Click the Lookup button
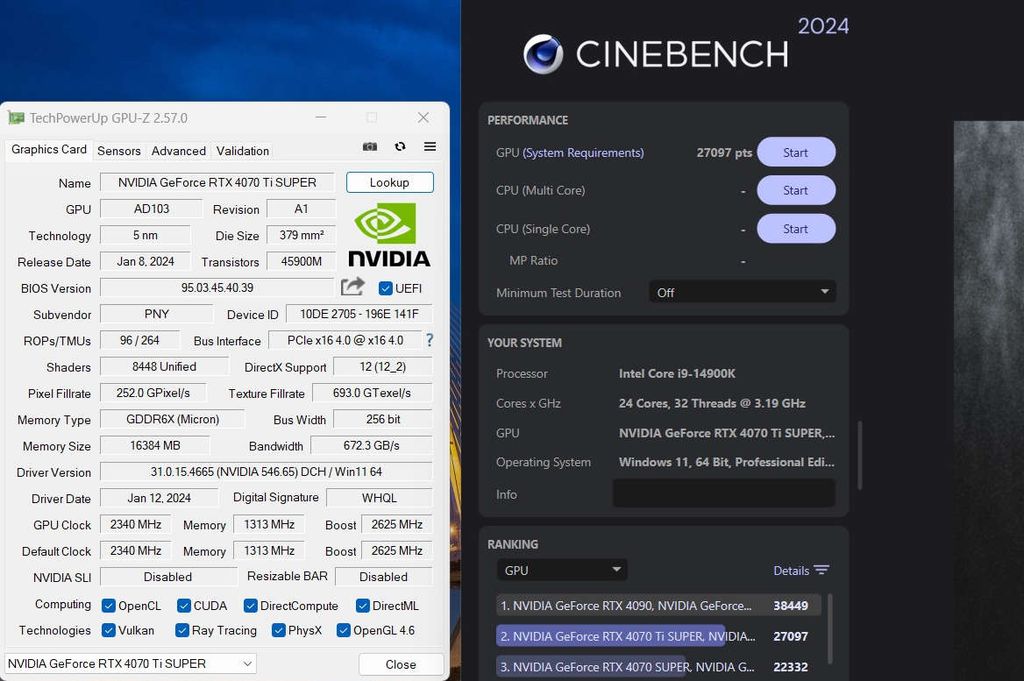The image size is (1024, 681). click(x=389, y=182)
